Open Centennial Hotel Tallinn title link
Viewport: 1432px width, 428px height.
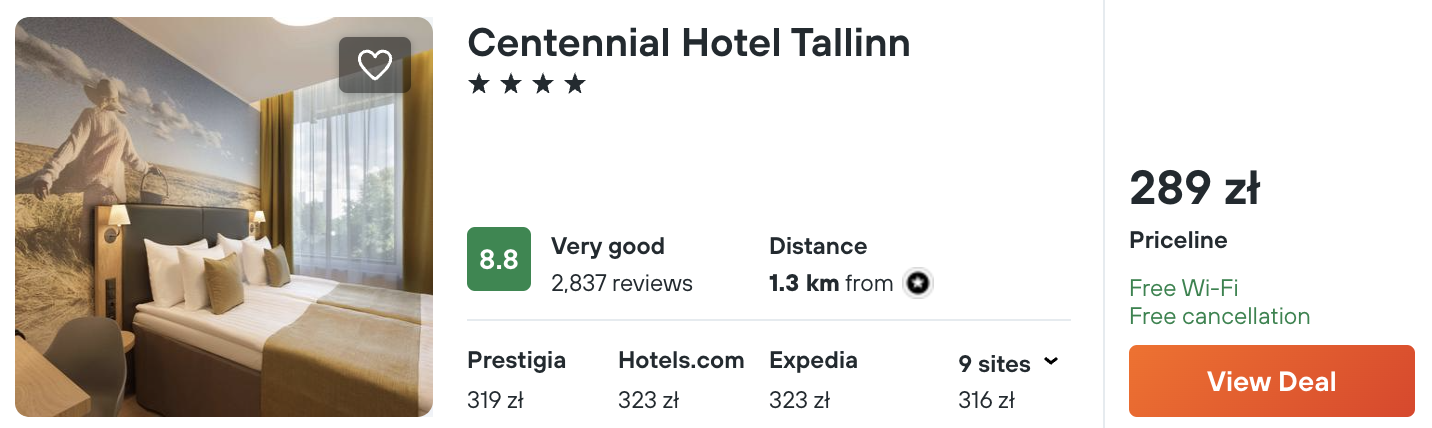point(689,42)
